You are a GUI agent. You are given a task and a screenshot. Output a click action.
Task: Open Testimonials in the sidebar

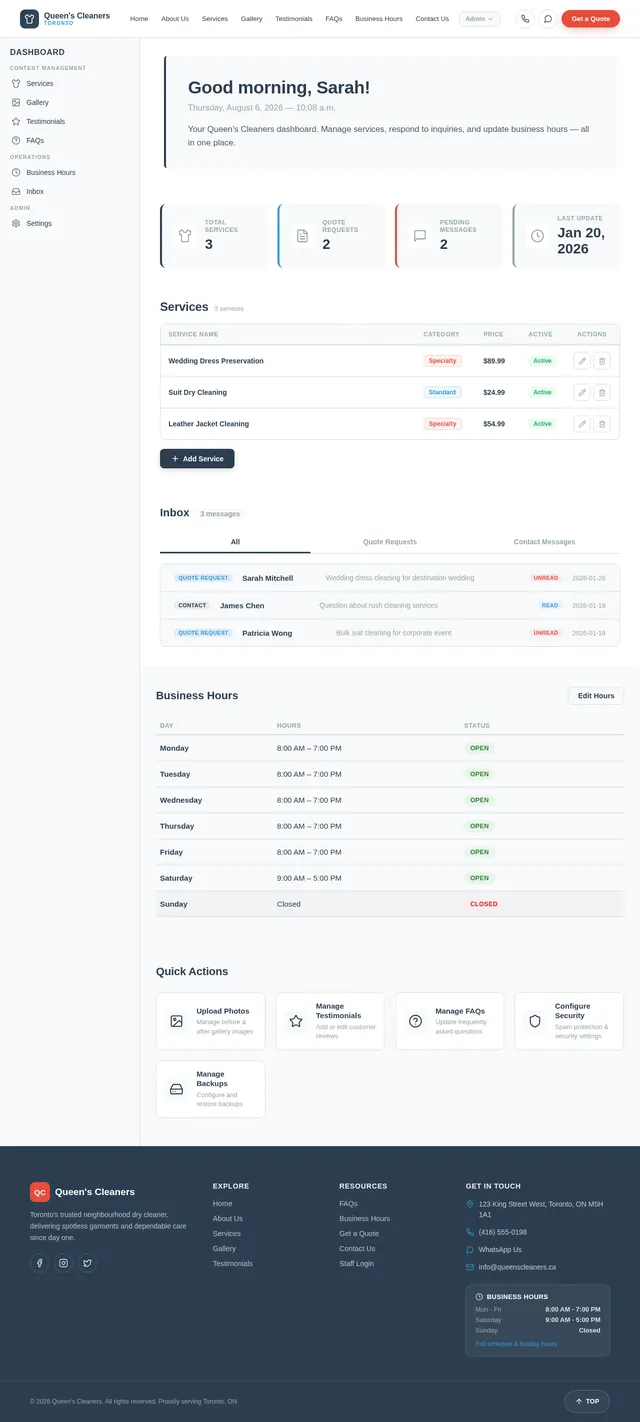pyautogui.click(x=69, y=122)
